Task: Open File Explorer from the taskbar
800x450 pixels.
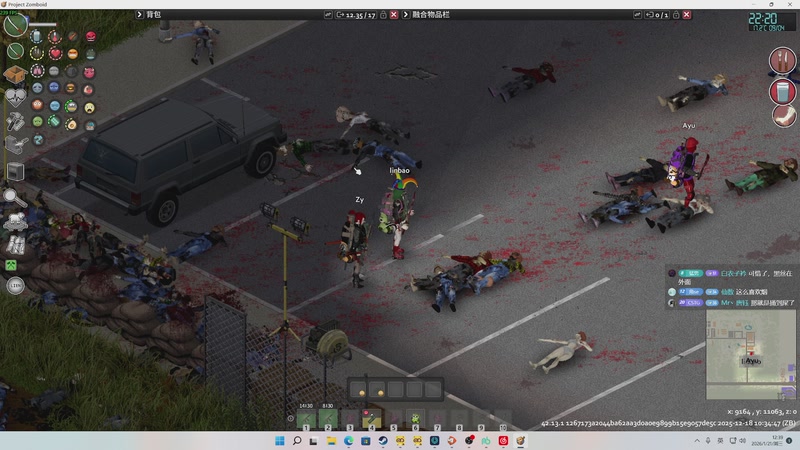Action: [331, 441]
